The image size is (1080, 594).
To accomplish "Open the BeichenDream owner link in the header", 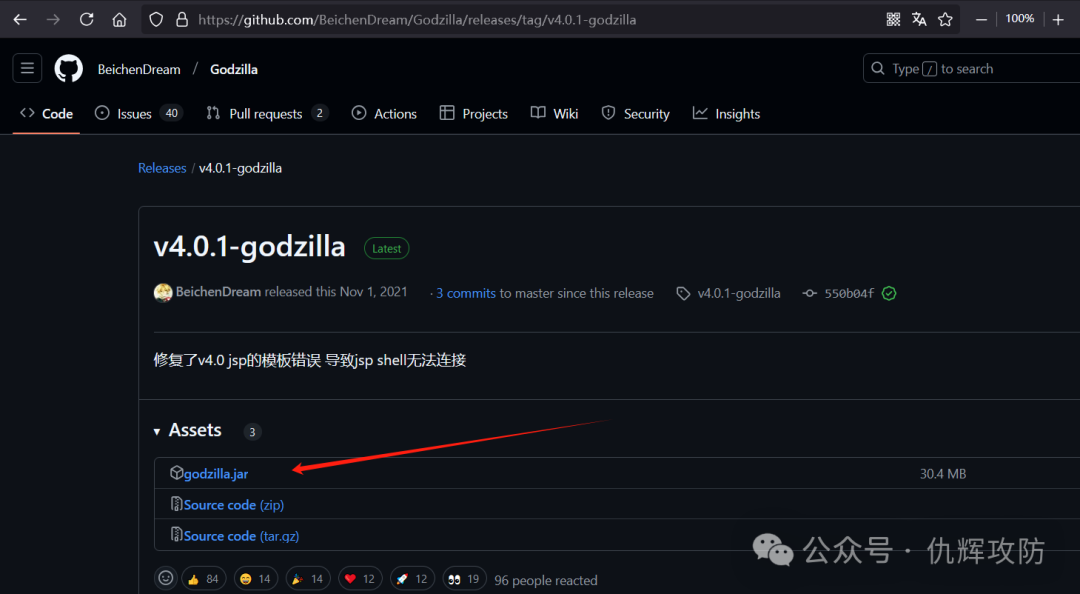I will tap(139, 69).
